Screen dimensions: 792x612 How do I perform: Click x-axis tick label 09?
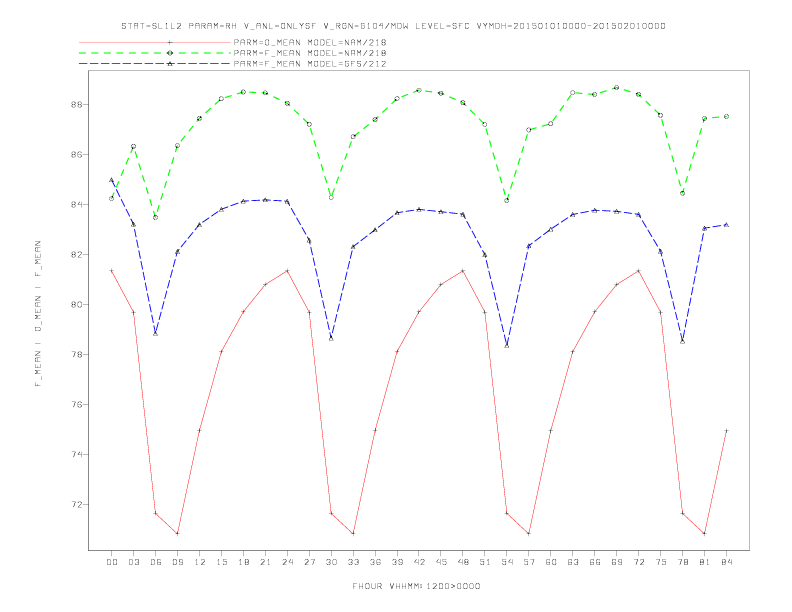coord(177,562)
